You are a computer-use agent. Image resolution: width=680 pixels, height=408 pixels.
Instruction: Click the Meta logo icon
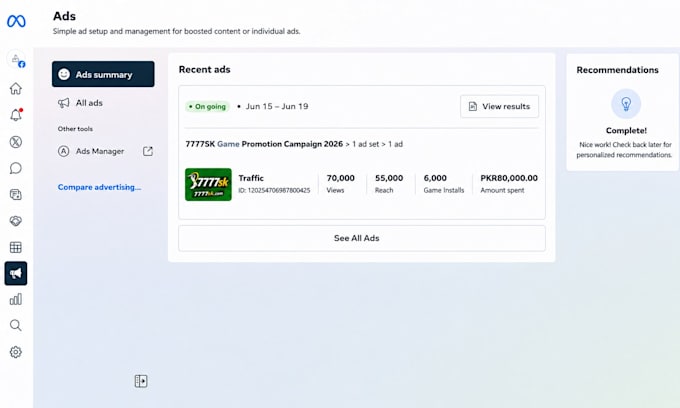click(x=16, y=21)
